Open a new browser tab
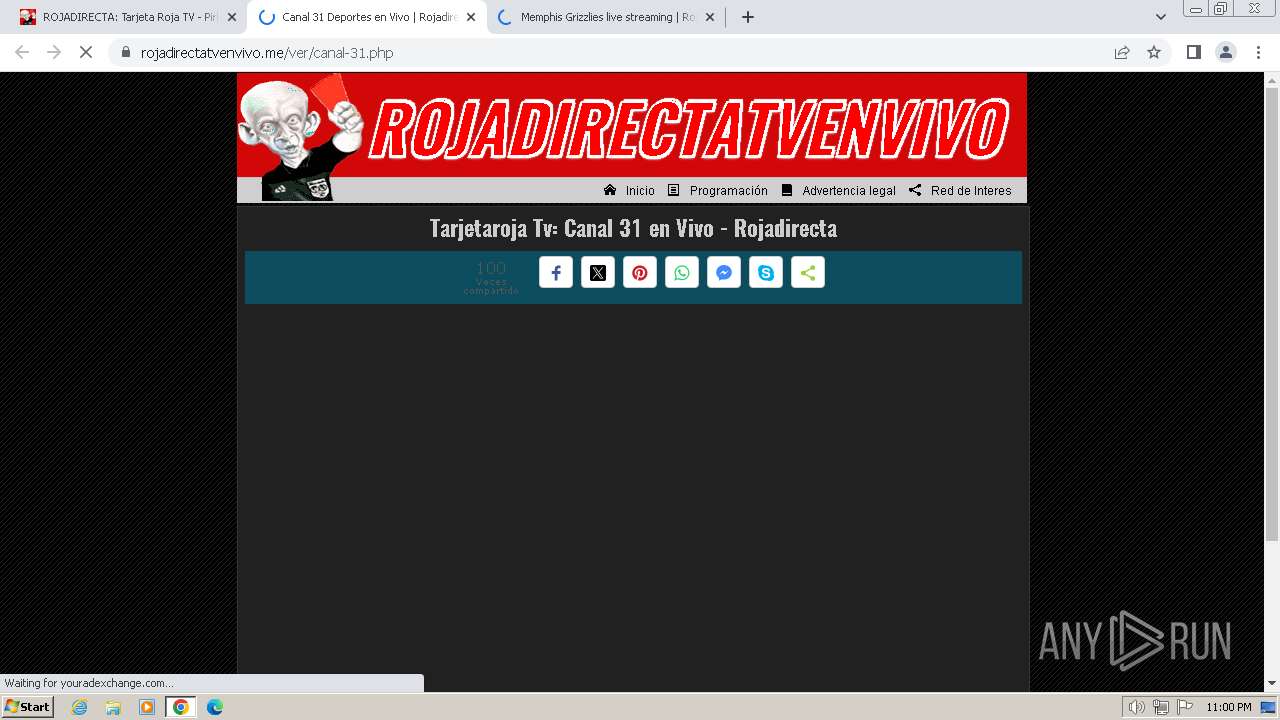The width and height of the screenshot is (1280, 720). click(747, 17)
